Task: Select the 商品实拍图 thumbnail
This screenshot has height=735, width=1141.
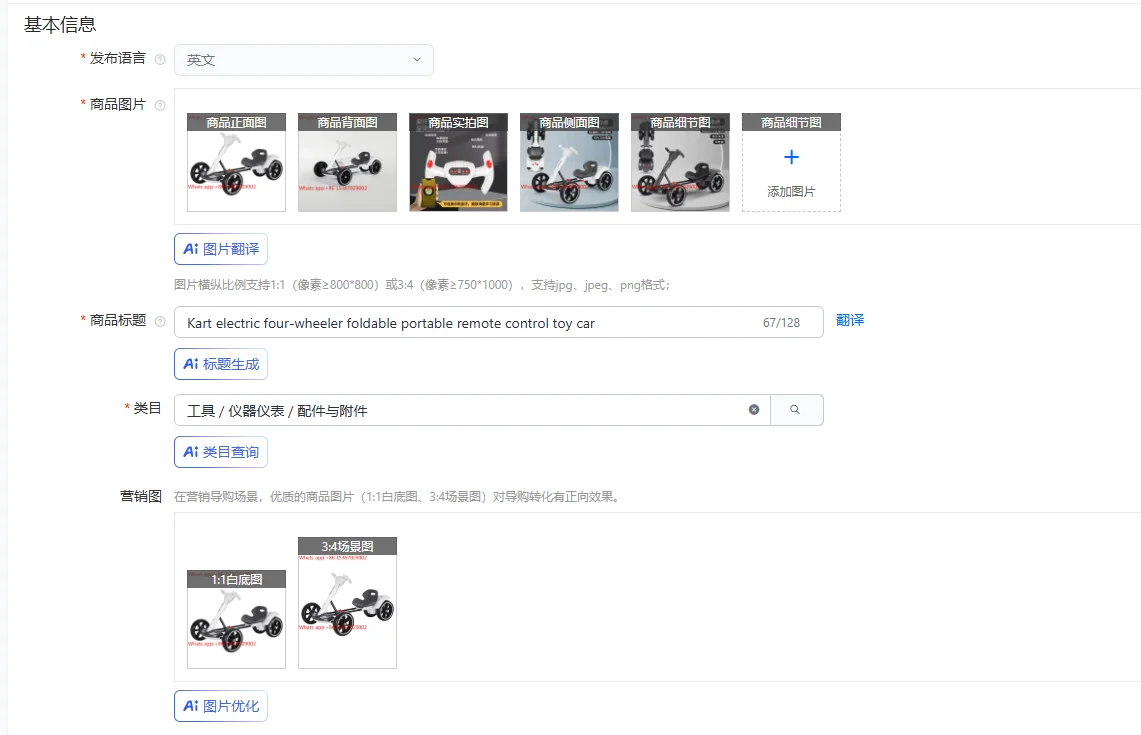Action: coord(458,162)
